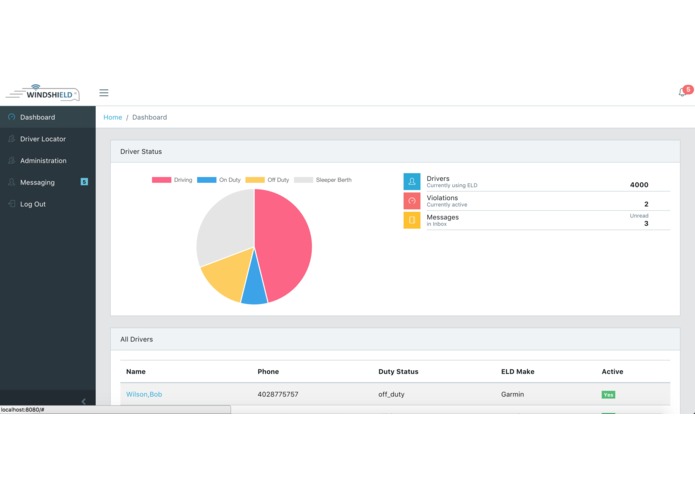
Task: Click the phone number 4028775757
Action: pyautogui.click(x=278, y=394)
